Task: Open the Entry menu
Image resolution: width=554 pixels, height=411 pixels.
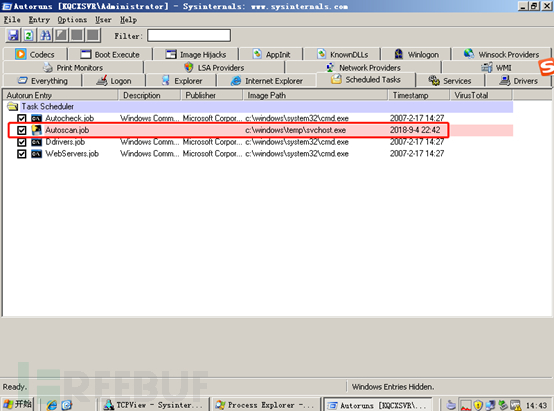Action: (39, 20)
